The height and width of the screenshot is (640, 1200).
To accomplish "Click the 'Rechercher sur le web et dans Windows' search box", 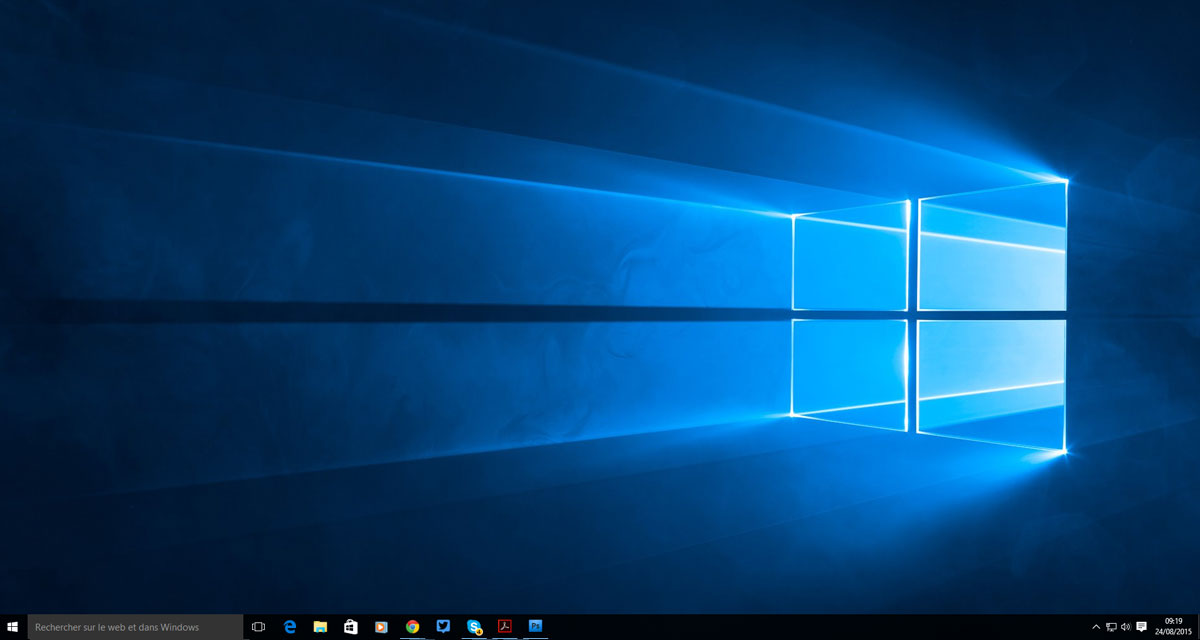I will point(135,627).
